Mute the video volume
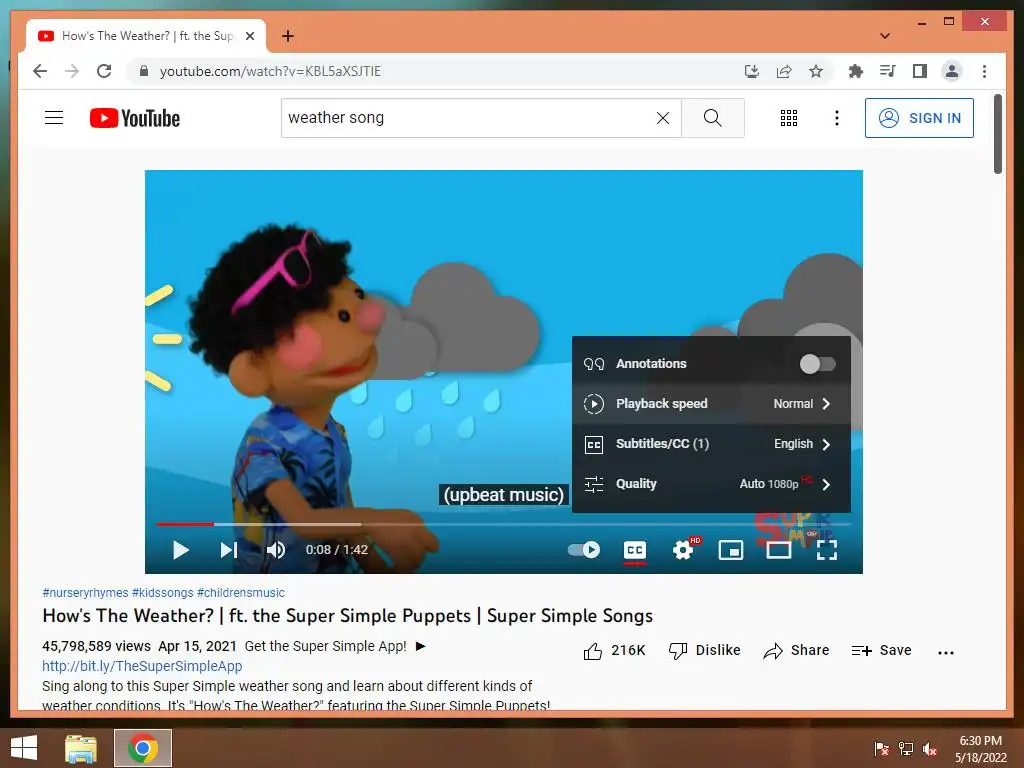1024x768 pixels. 276,550
